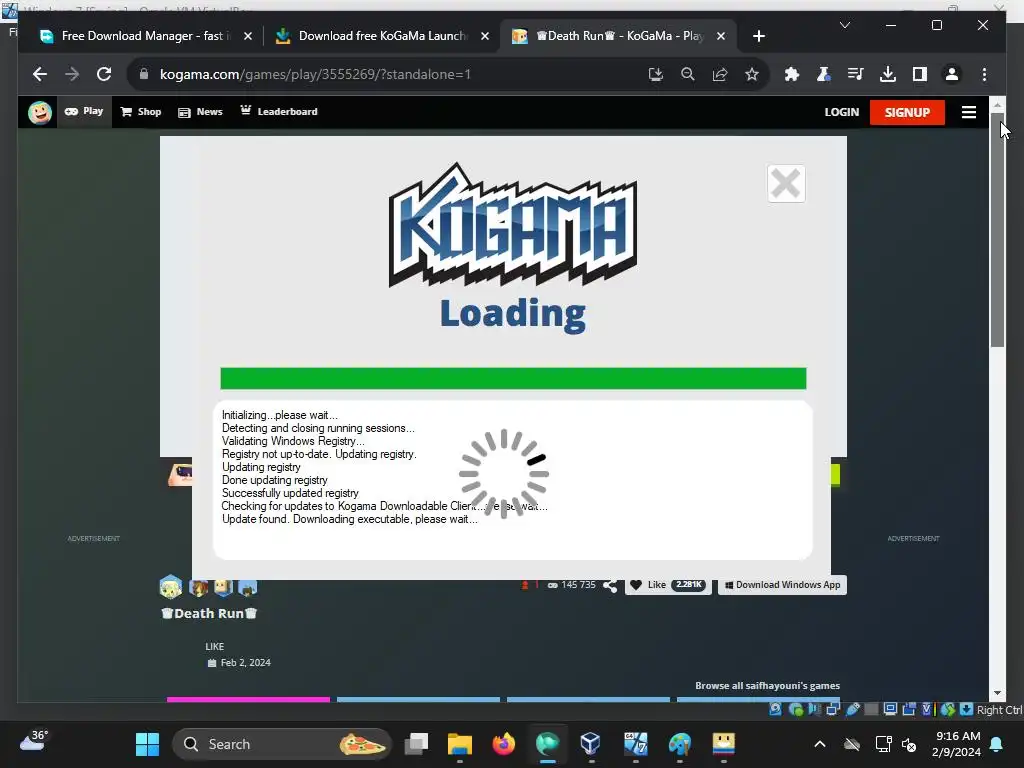Bookmark this page with the star icon
Image resolution: width=1024 pixels, height=768 pixels.
click(752, 74)
